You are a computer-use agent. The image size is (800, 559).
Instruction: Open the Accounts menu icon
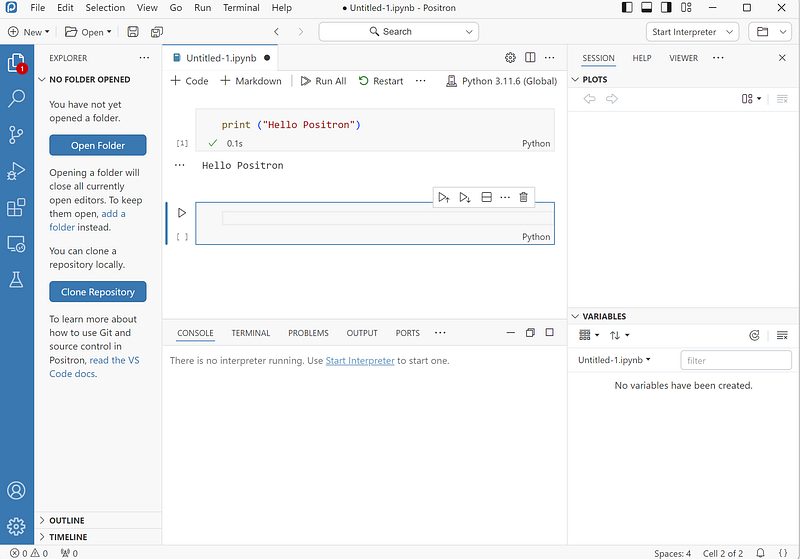(x=16, y=490)
